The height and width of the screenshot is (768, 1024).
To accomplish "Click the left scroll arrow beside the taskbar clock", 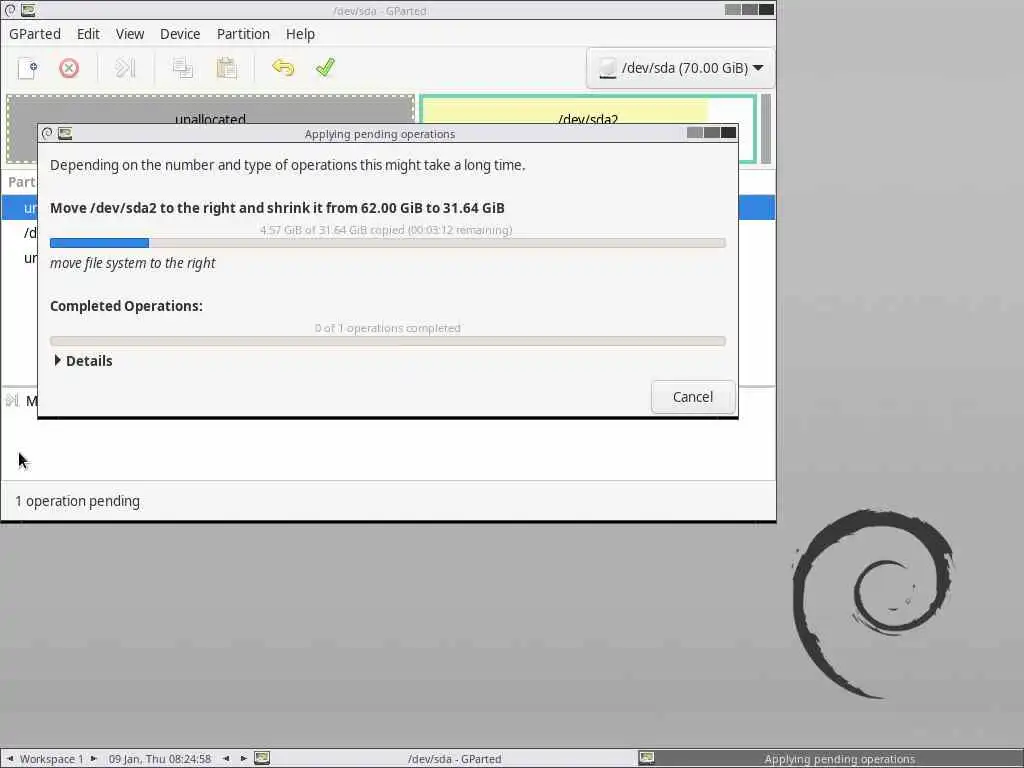I will [226, 759].
